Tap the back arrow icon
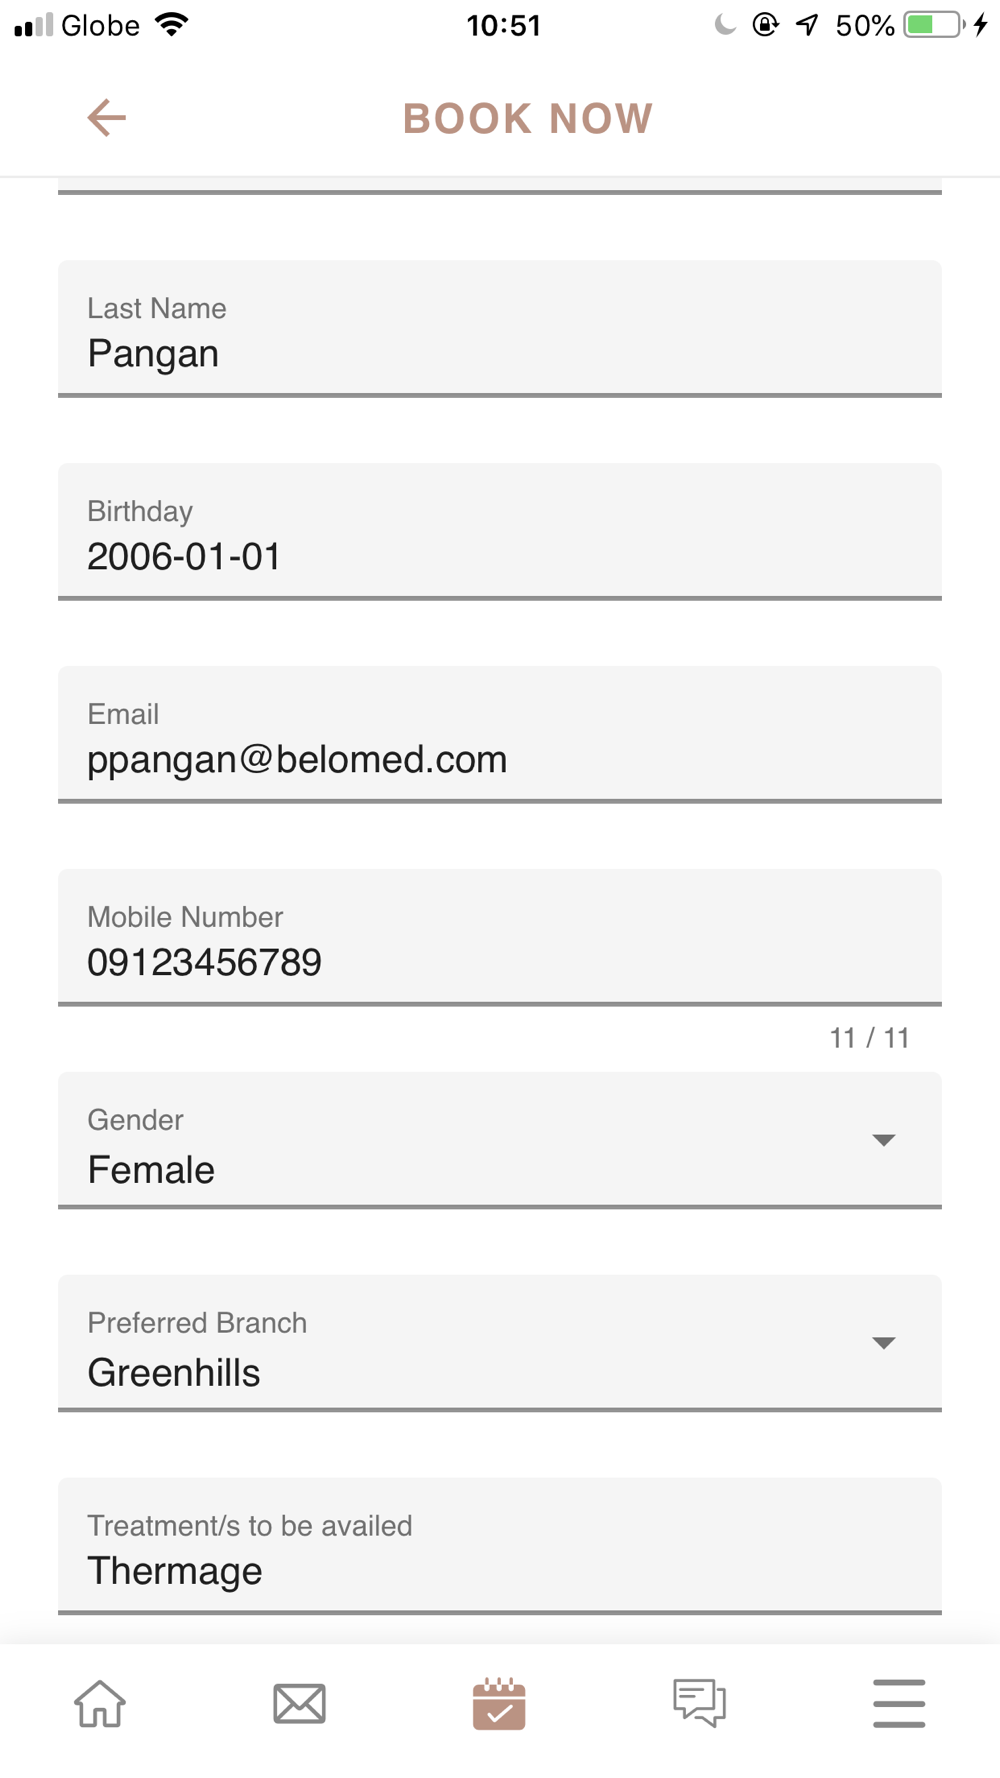 pyautogui.click(x=106, y=118)
